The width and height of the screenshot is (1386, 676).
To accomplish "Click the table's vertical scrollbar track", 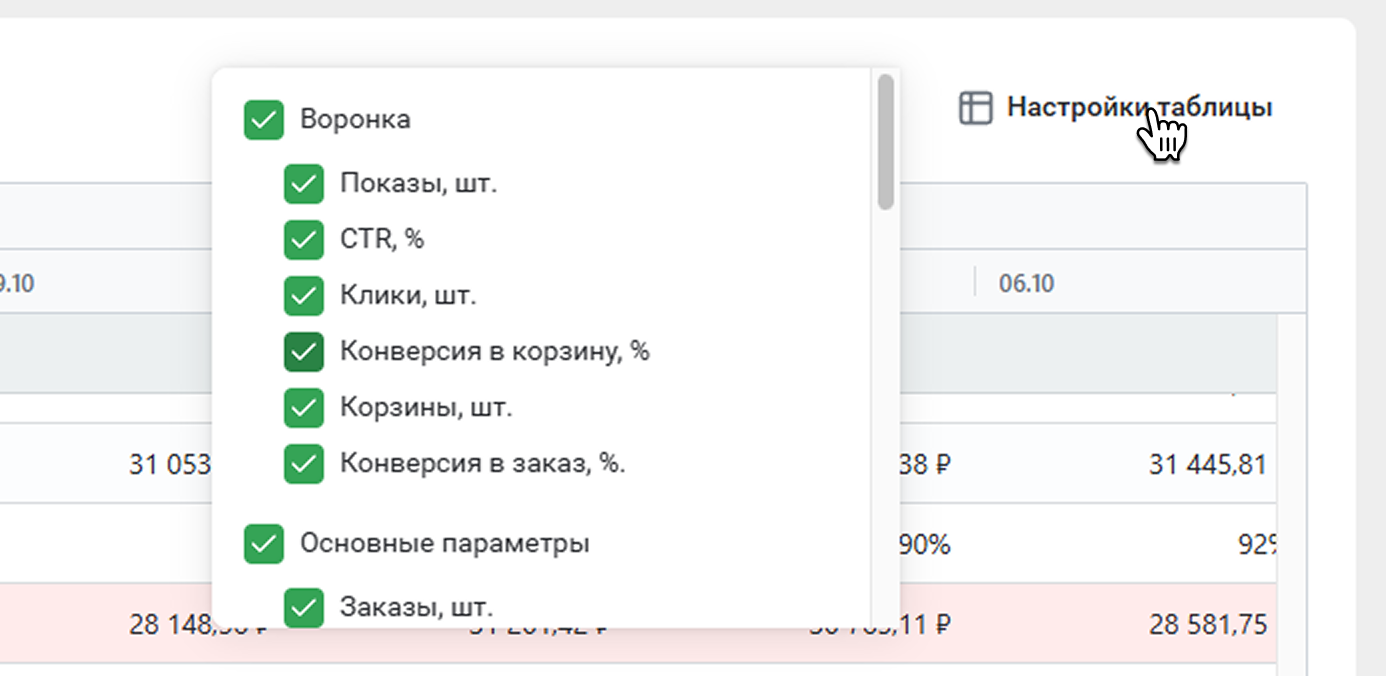I will tap(1292, 500).
